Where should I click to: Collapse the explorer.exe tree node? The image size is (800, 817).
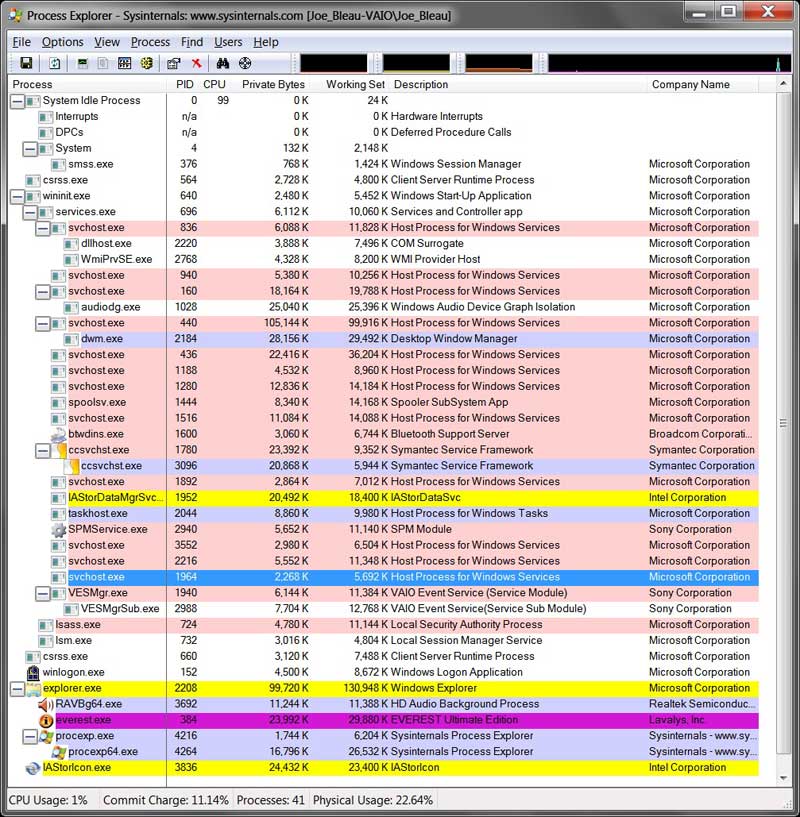[17, 689]
